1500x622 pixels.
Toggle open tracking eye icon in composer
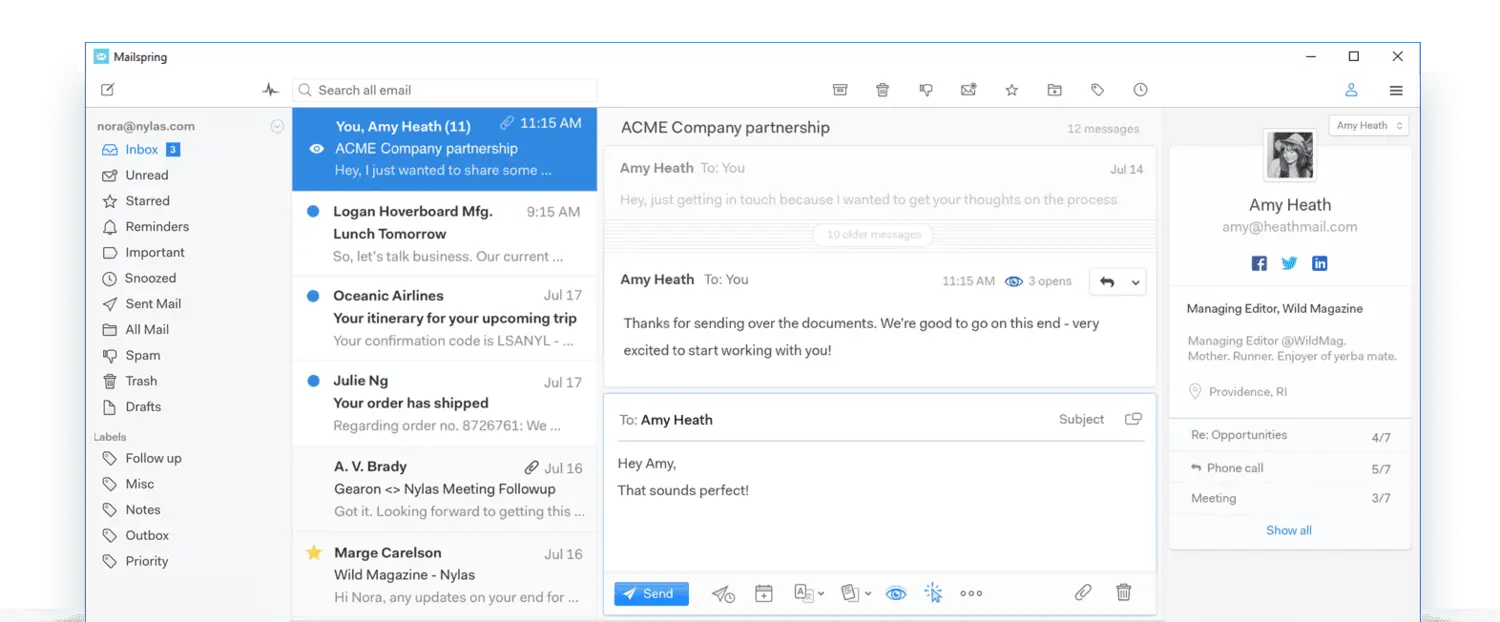coord(896,594)
